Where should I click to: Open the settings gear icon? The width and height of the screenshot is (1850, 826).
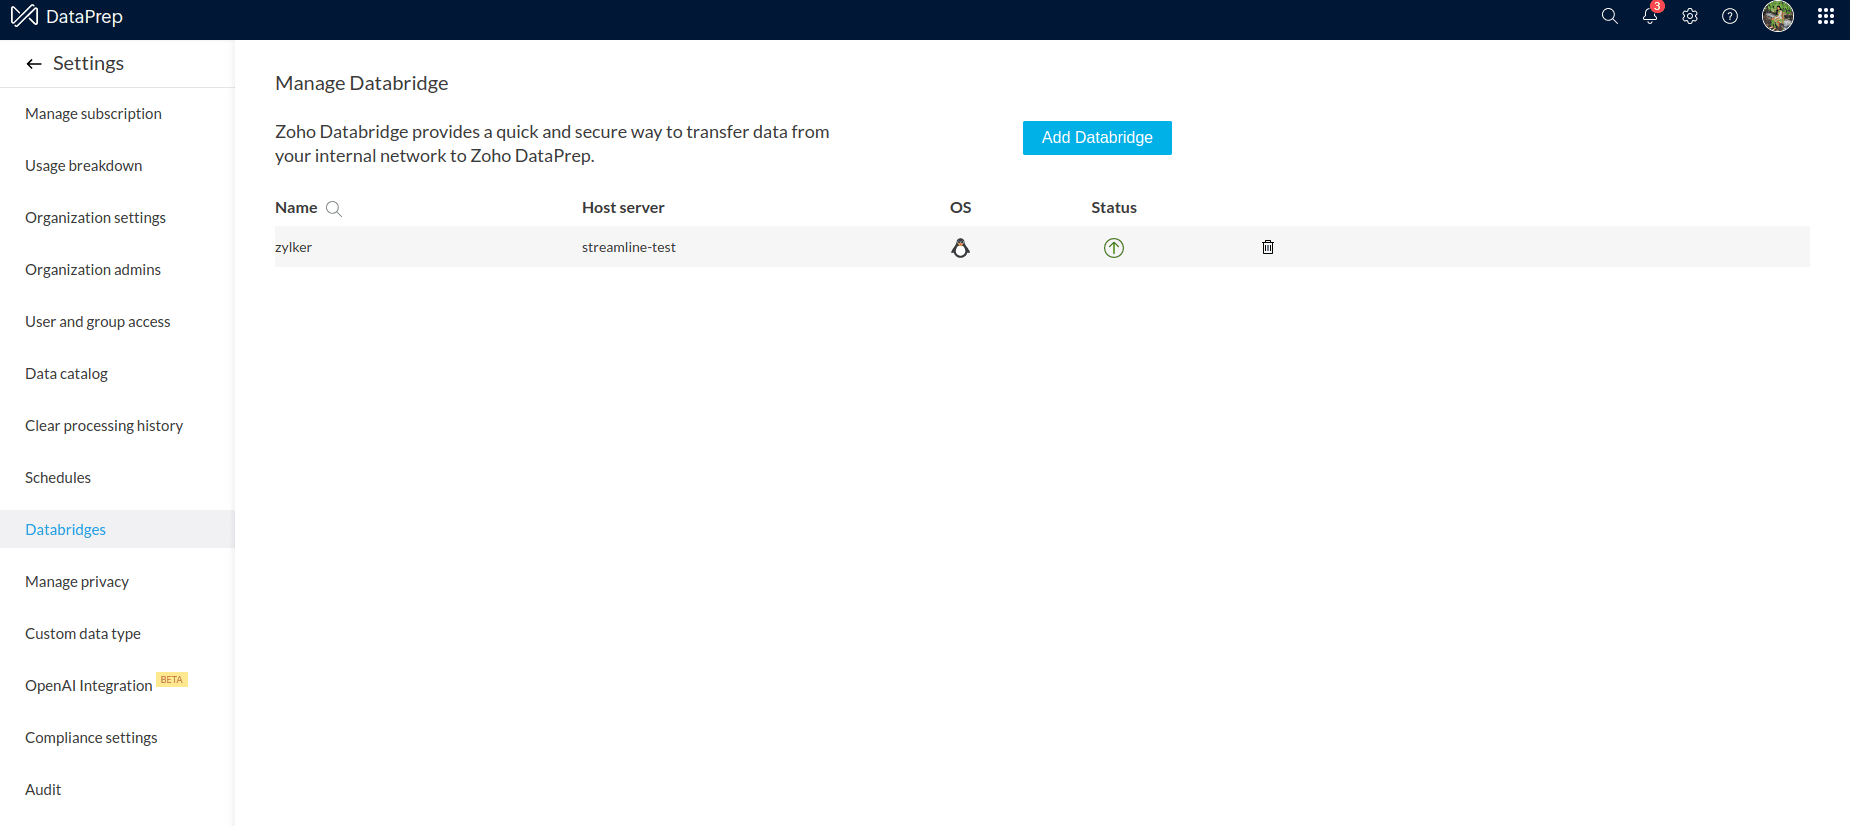pyautogui.click(x=1690, y=16)
